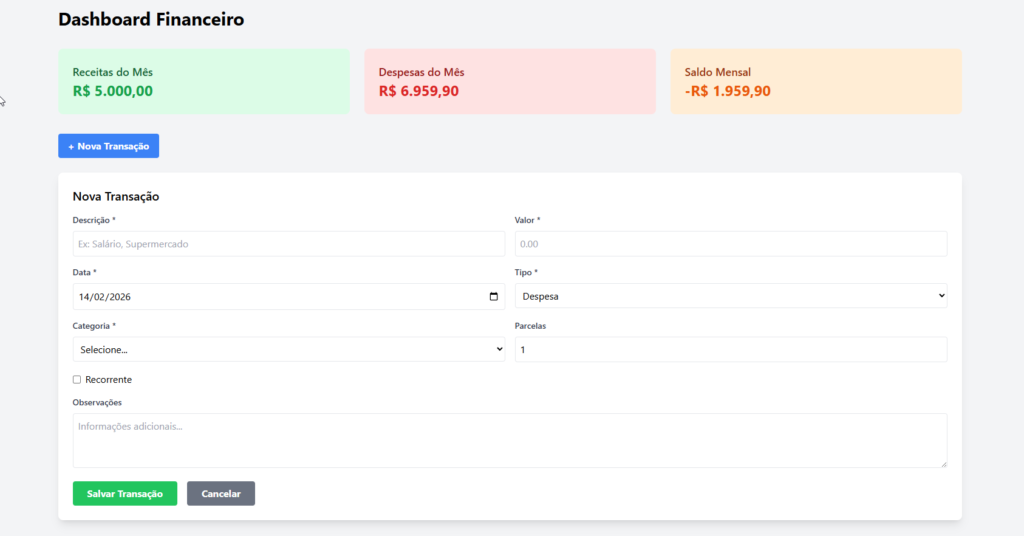The width and height of the screenshot is (1024, 536).
Task: Click into the Valor amount field
Action: 730,244
